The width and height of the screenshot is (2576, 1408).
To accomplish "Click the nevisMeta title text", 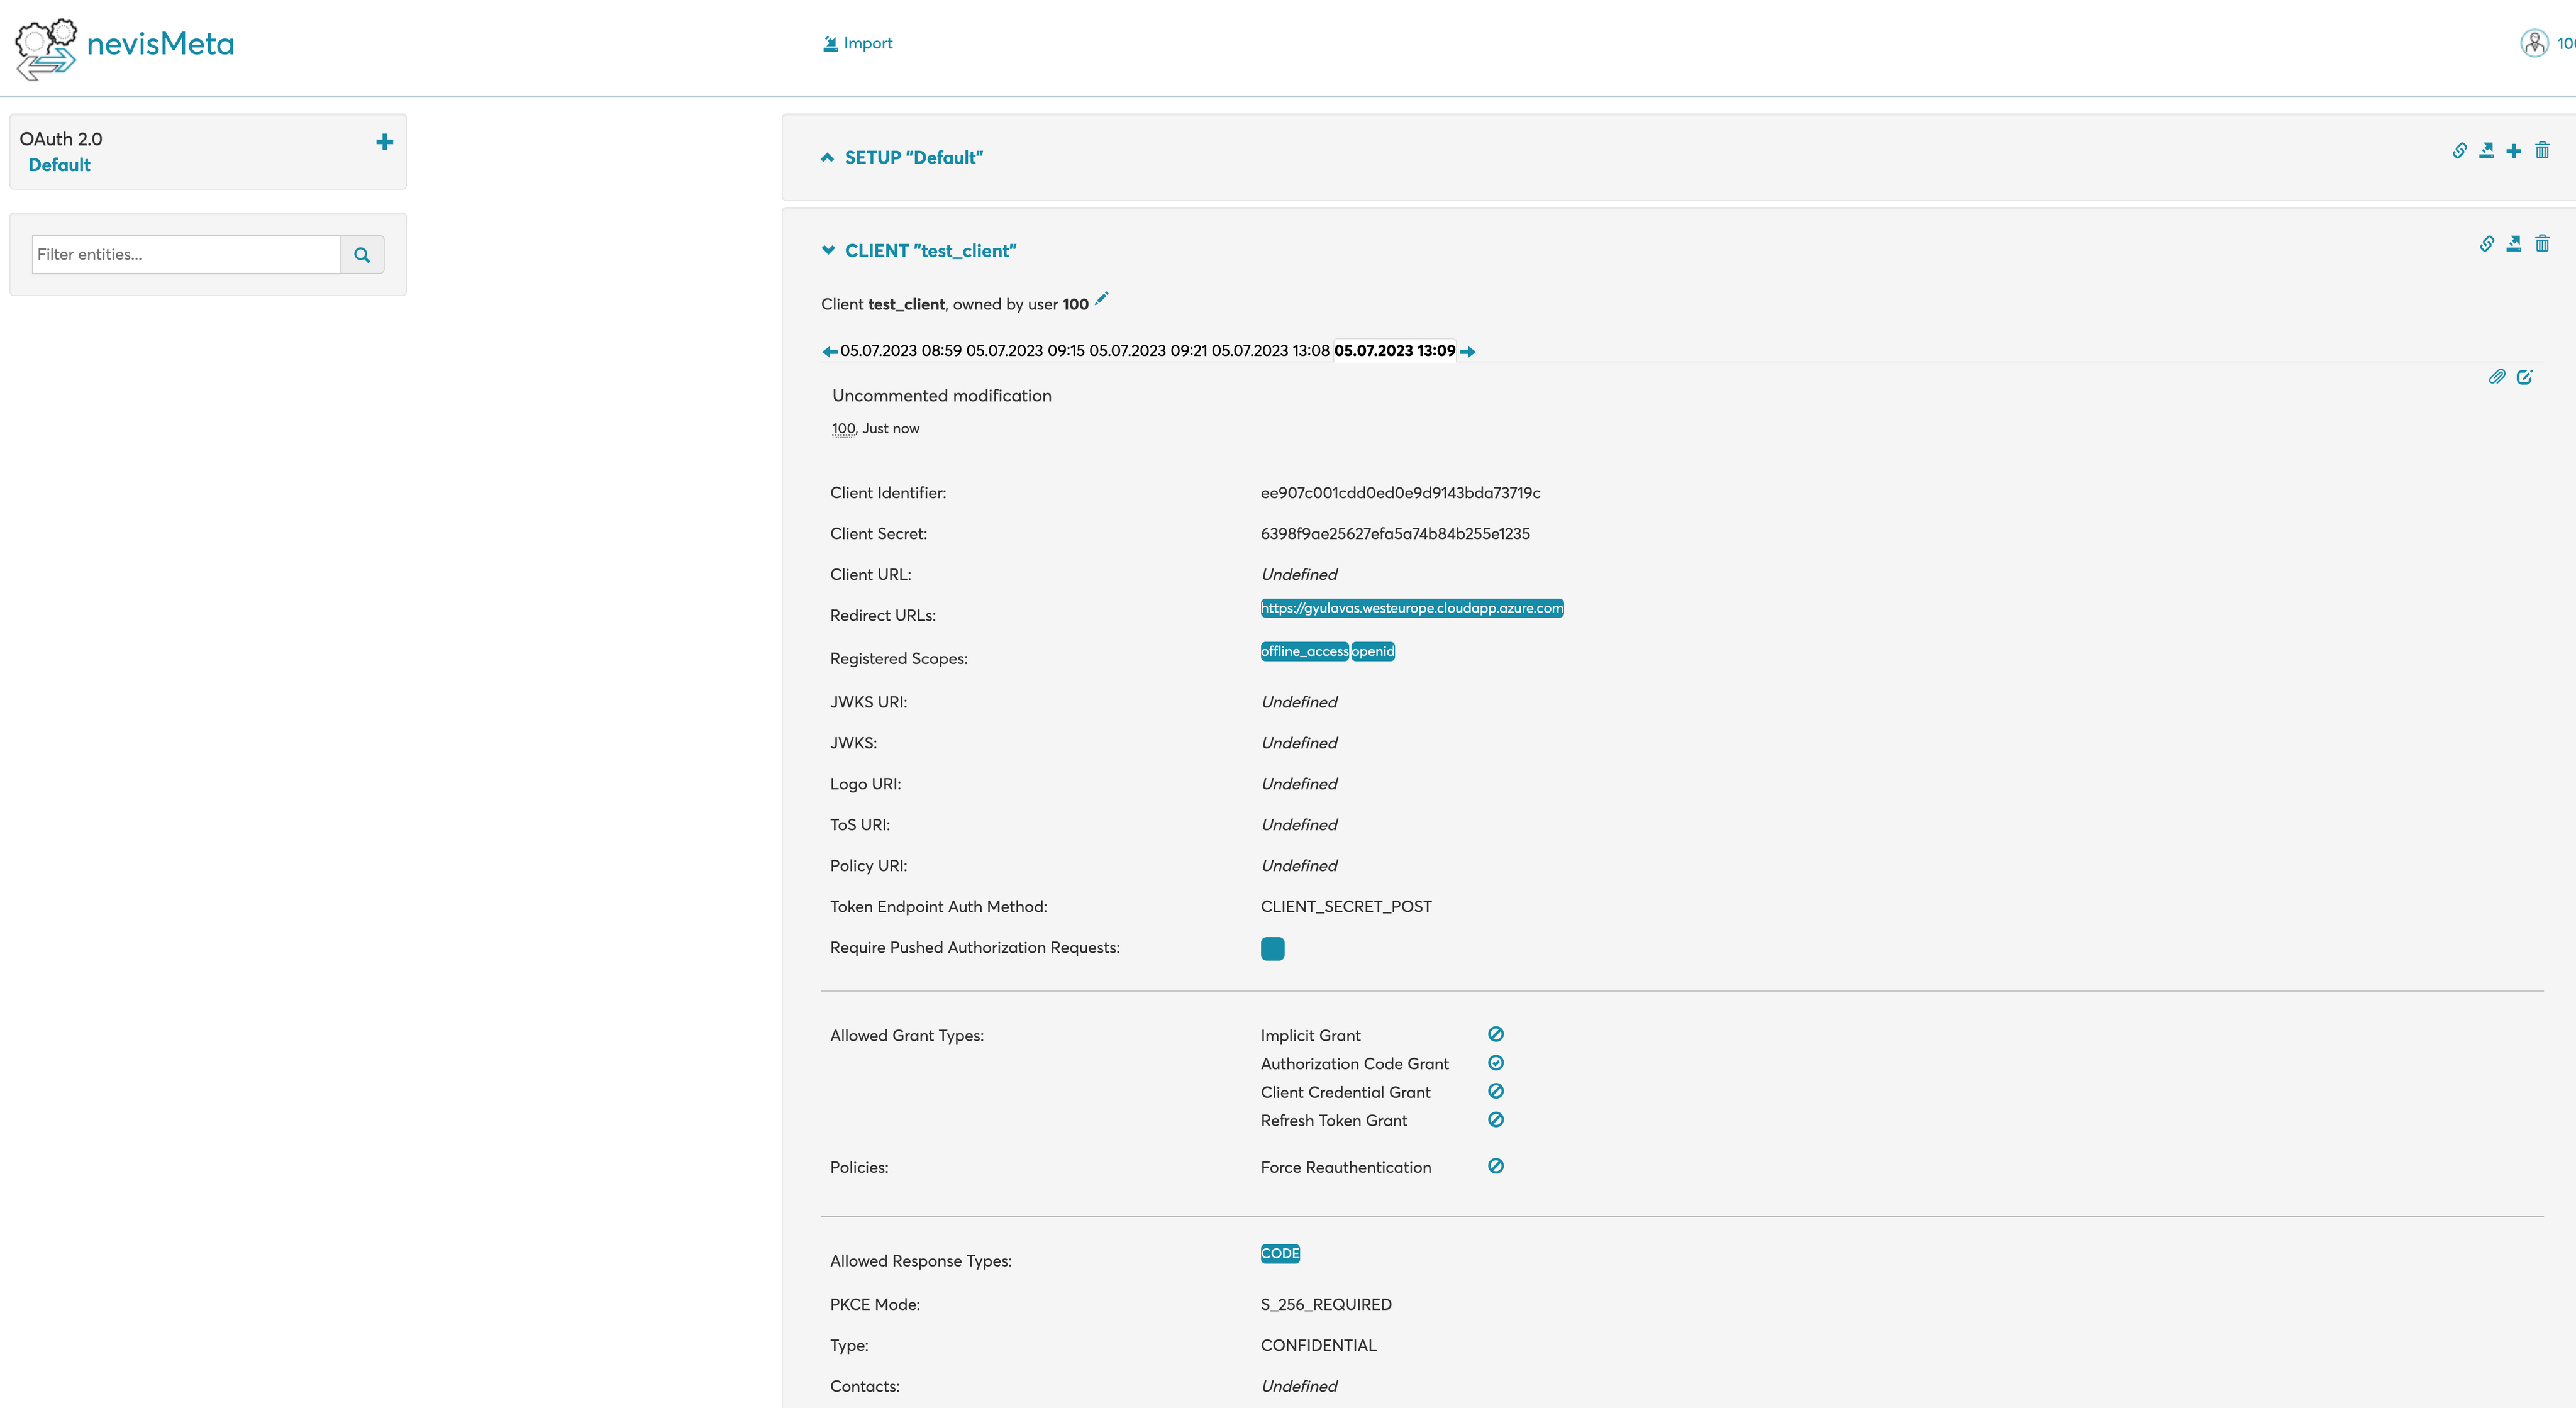I will (160, 44).
